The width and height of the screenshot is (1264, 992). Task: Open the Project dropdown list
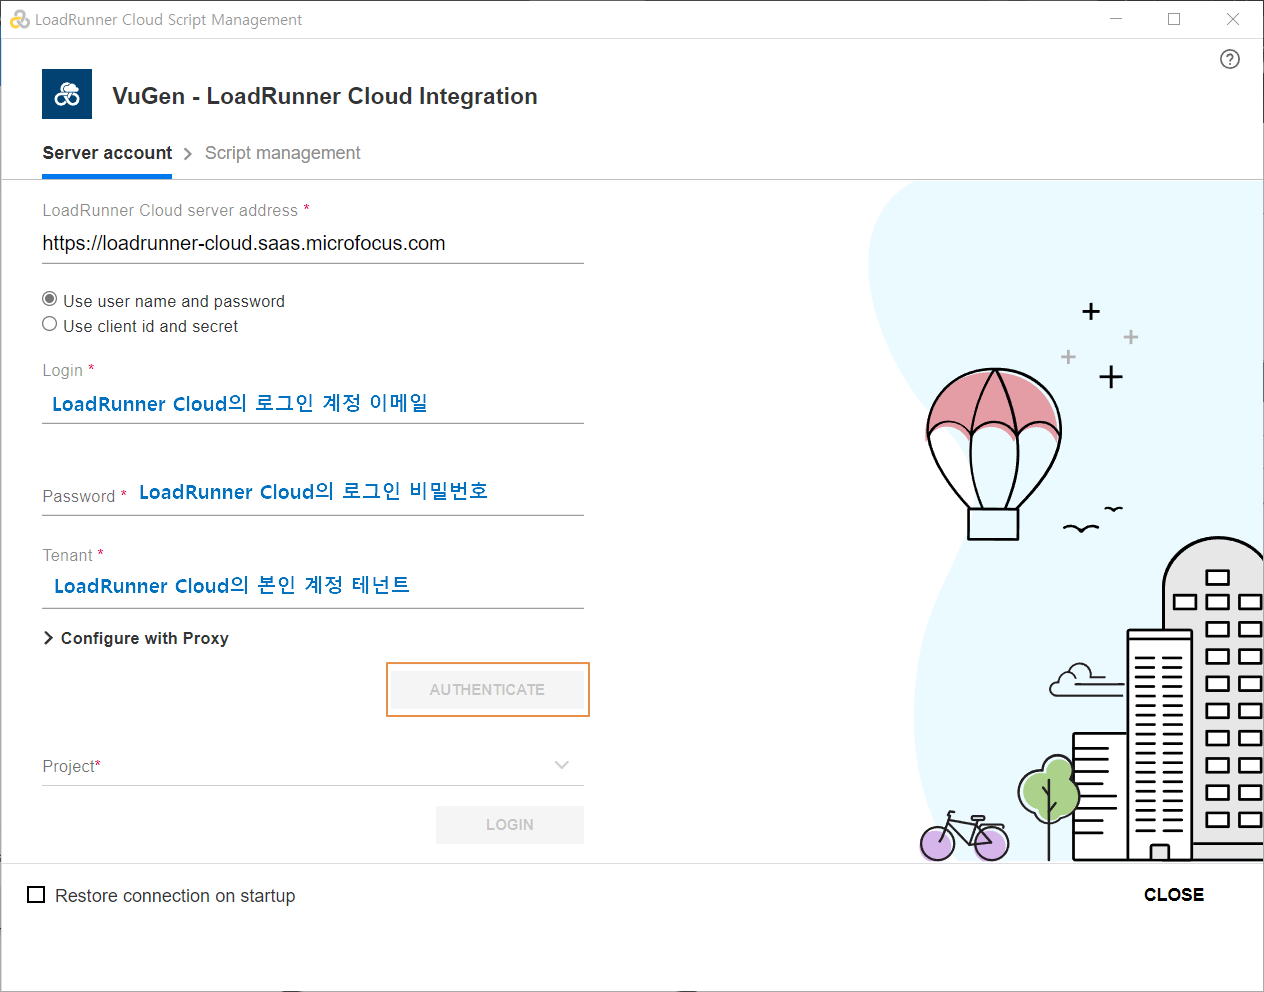(300, 765)
